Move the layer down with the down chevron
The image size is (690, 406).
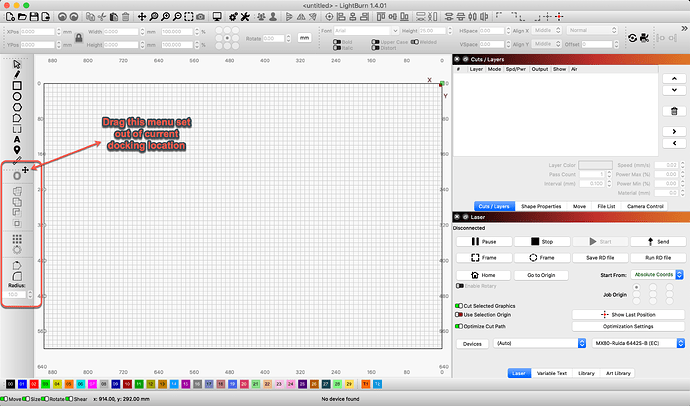pyautogui.click(x=674, y=90)
